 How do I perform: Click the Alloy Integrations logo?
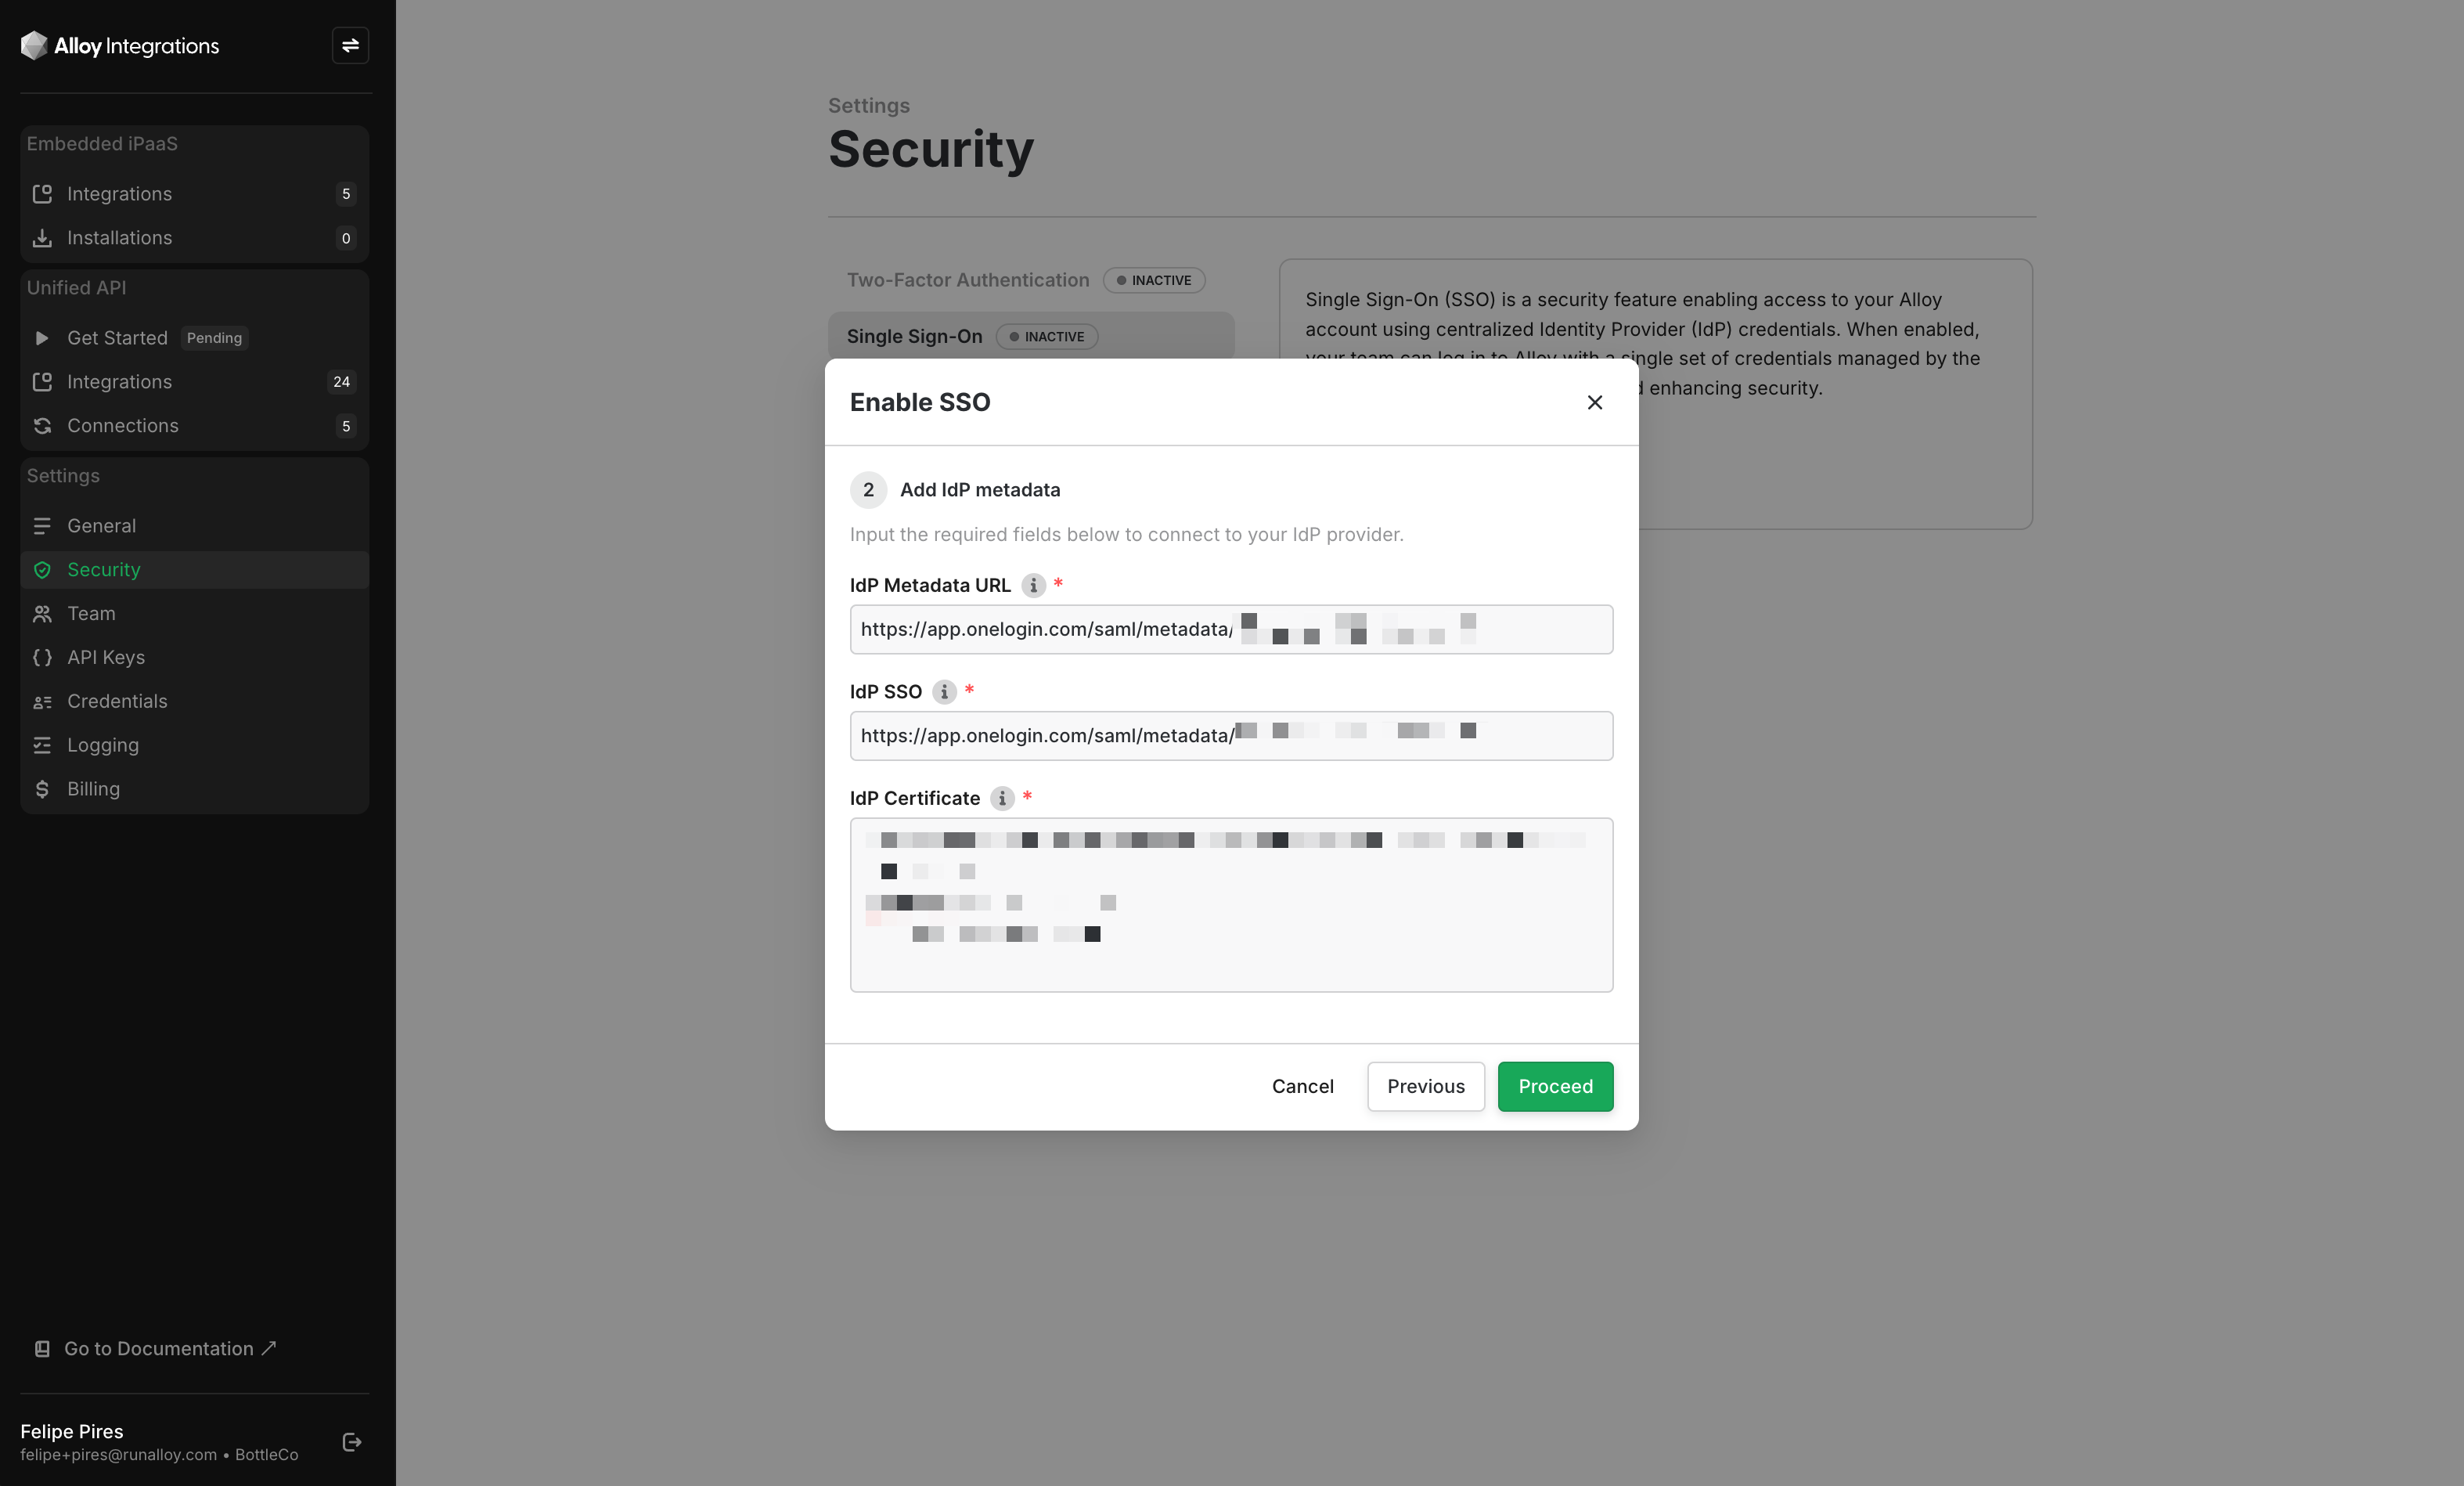pyautogui.click(x=120, y=46)
